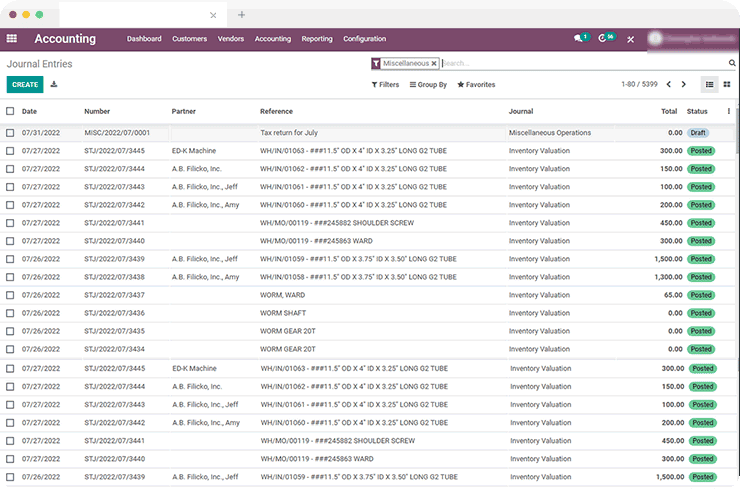Remove the Miscellaneous filter tag

(434, 63)
